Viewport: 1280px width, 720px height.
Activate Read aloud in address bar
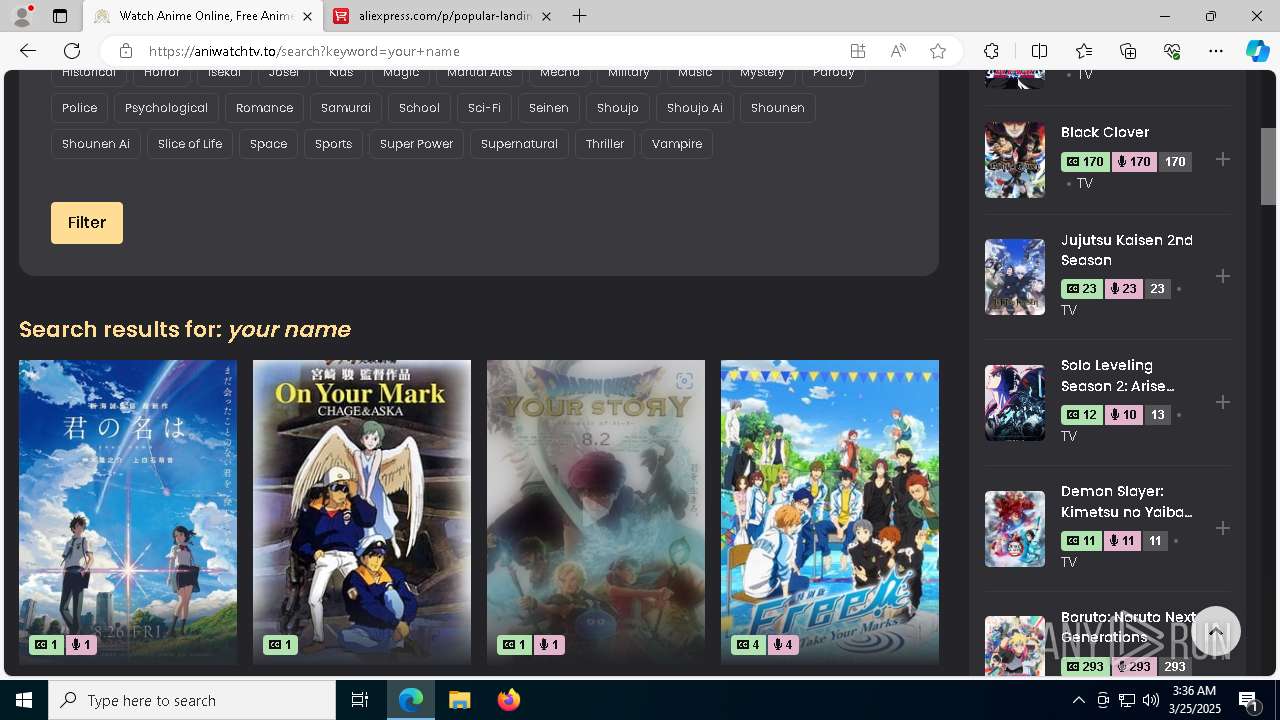pyautogui.click(x=898, y=51)
